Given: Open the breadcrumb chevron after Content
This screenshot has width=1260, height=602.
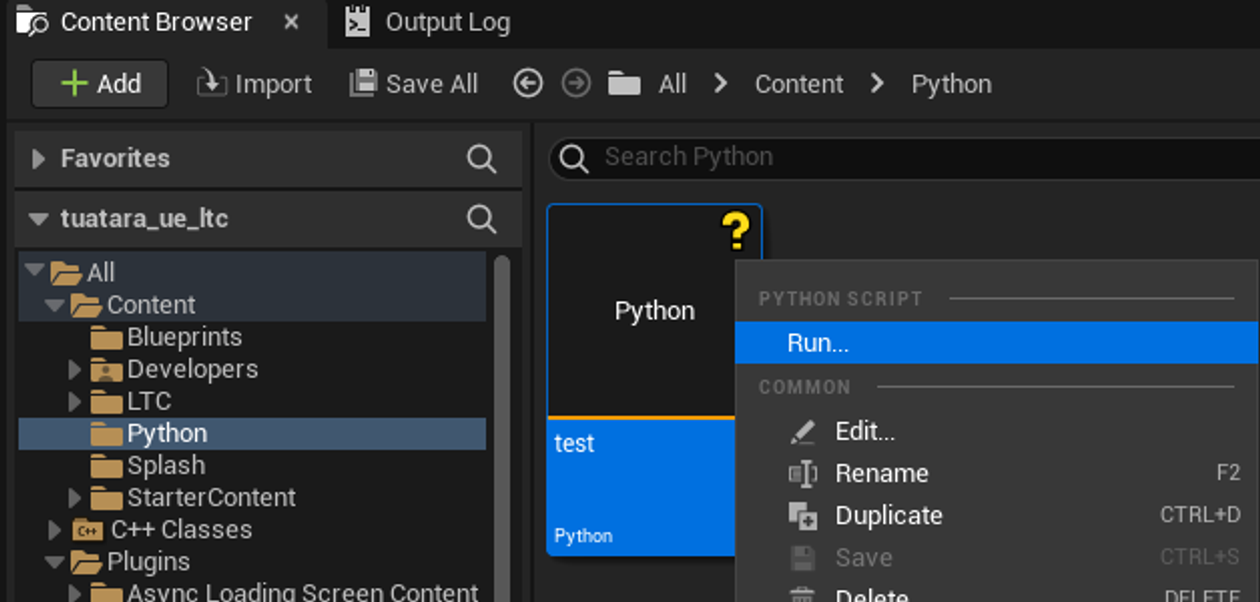Looking at the screenshot, I should click(x=877, y=84).
